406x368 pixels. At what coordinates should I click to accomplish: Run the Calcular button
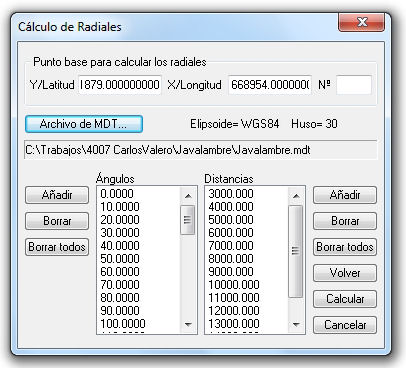pos(345,299)
